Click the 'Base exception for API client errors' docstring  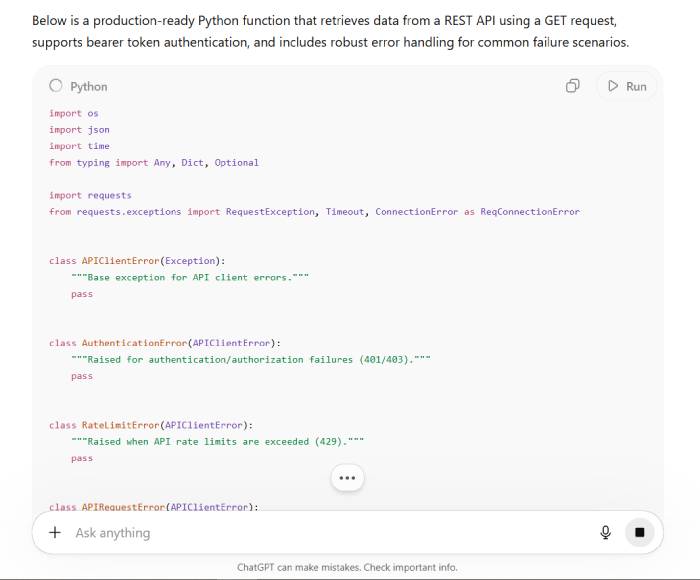(x=190, y=277)
